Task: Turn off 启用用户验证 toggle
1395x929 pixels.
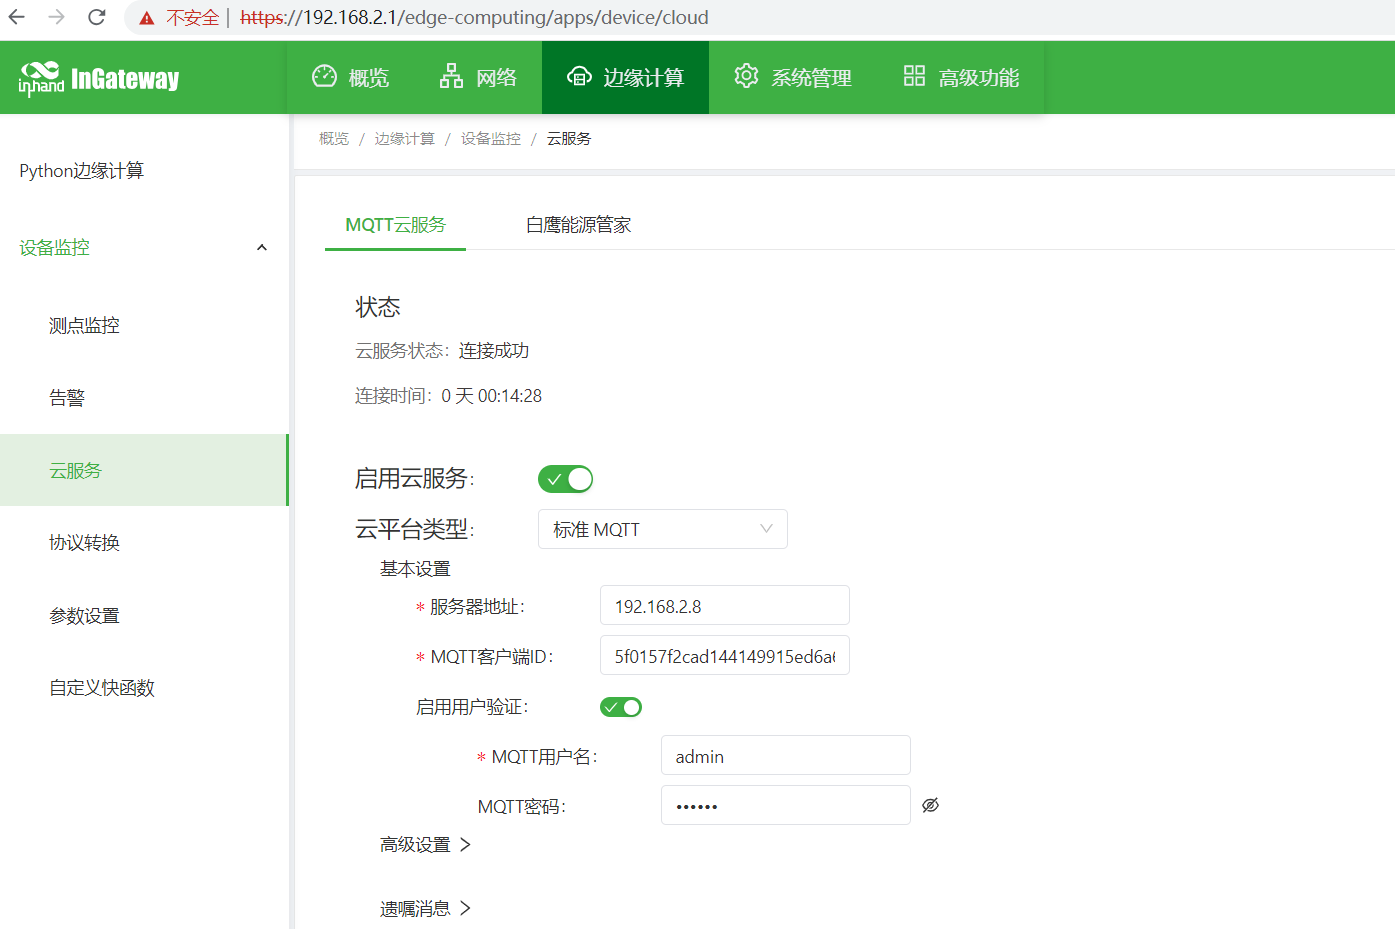Action: 620,707
